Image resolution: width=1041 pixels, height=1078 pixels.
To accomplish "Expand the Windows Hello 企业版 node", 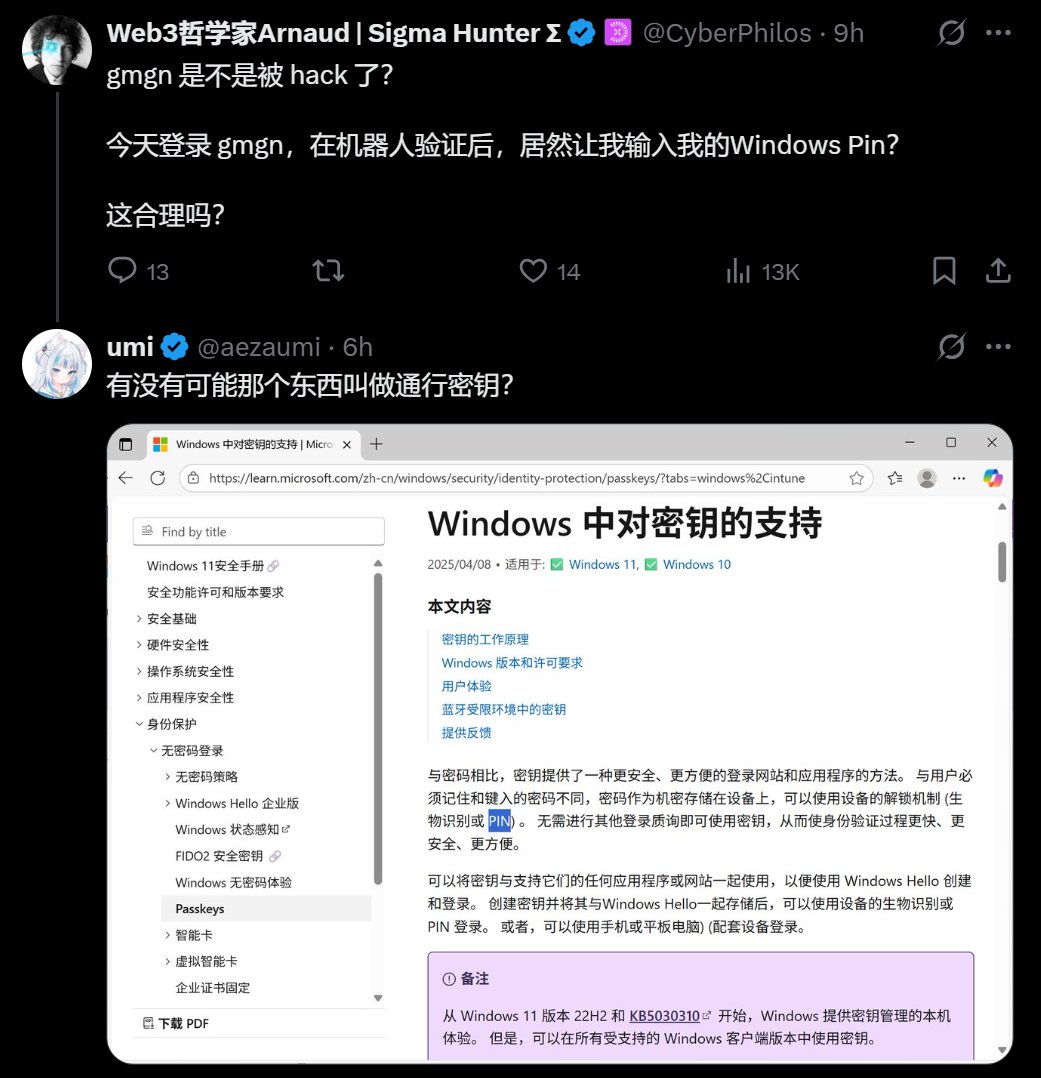I will (167, 803).
